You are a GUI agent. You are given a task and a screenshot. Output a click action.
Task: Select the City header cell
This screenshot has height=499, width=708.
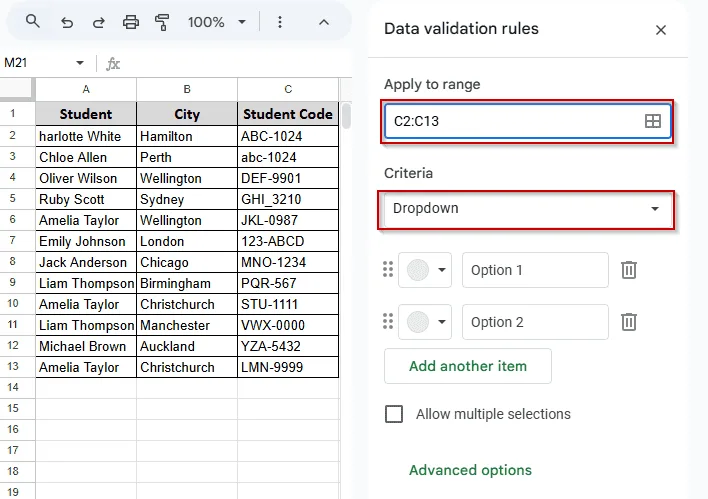point(187,114)
